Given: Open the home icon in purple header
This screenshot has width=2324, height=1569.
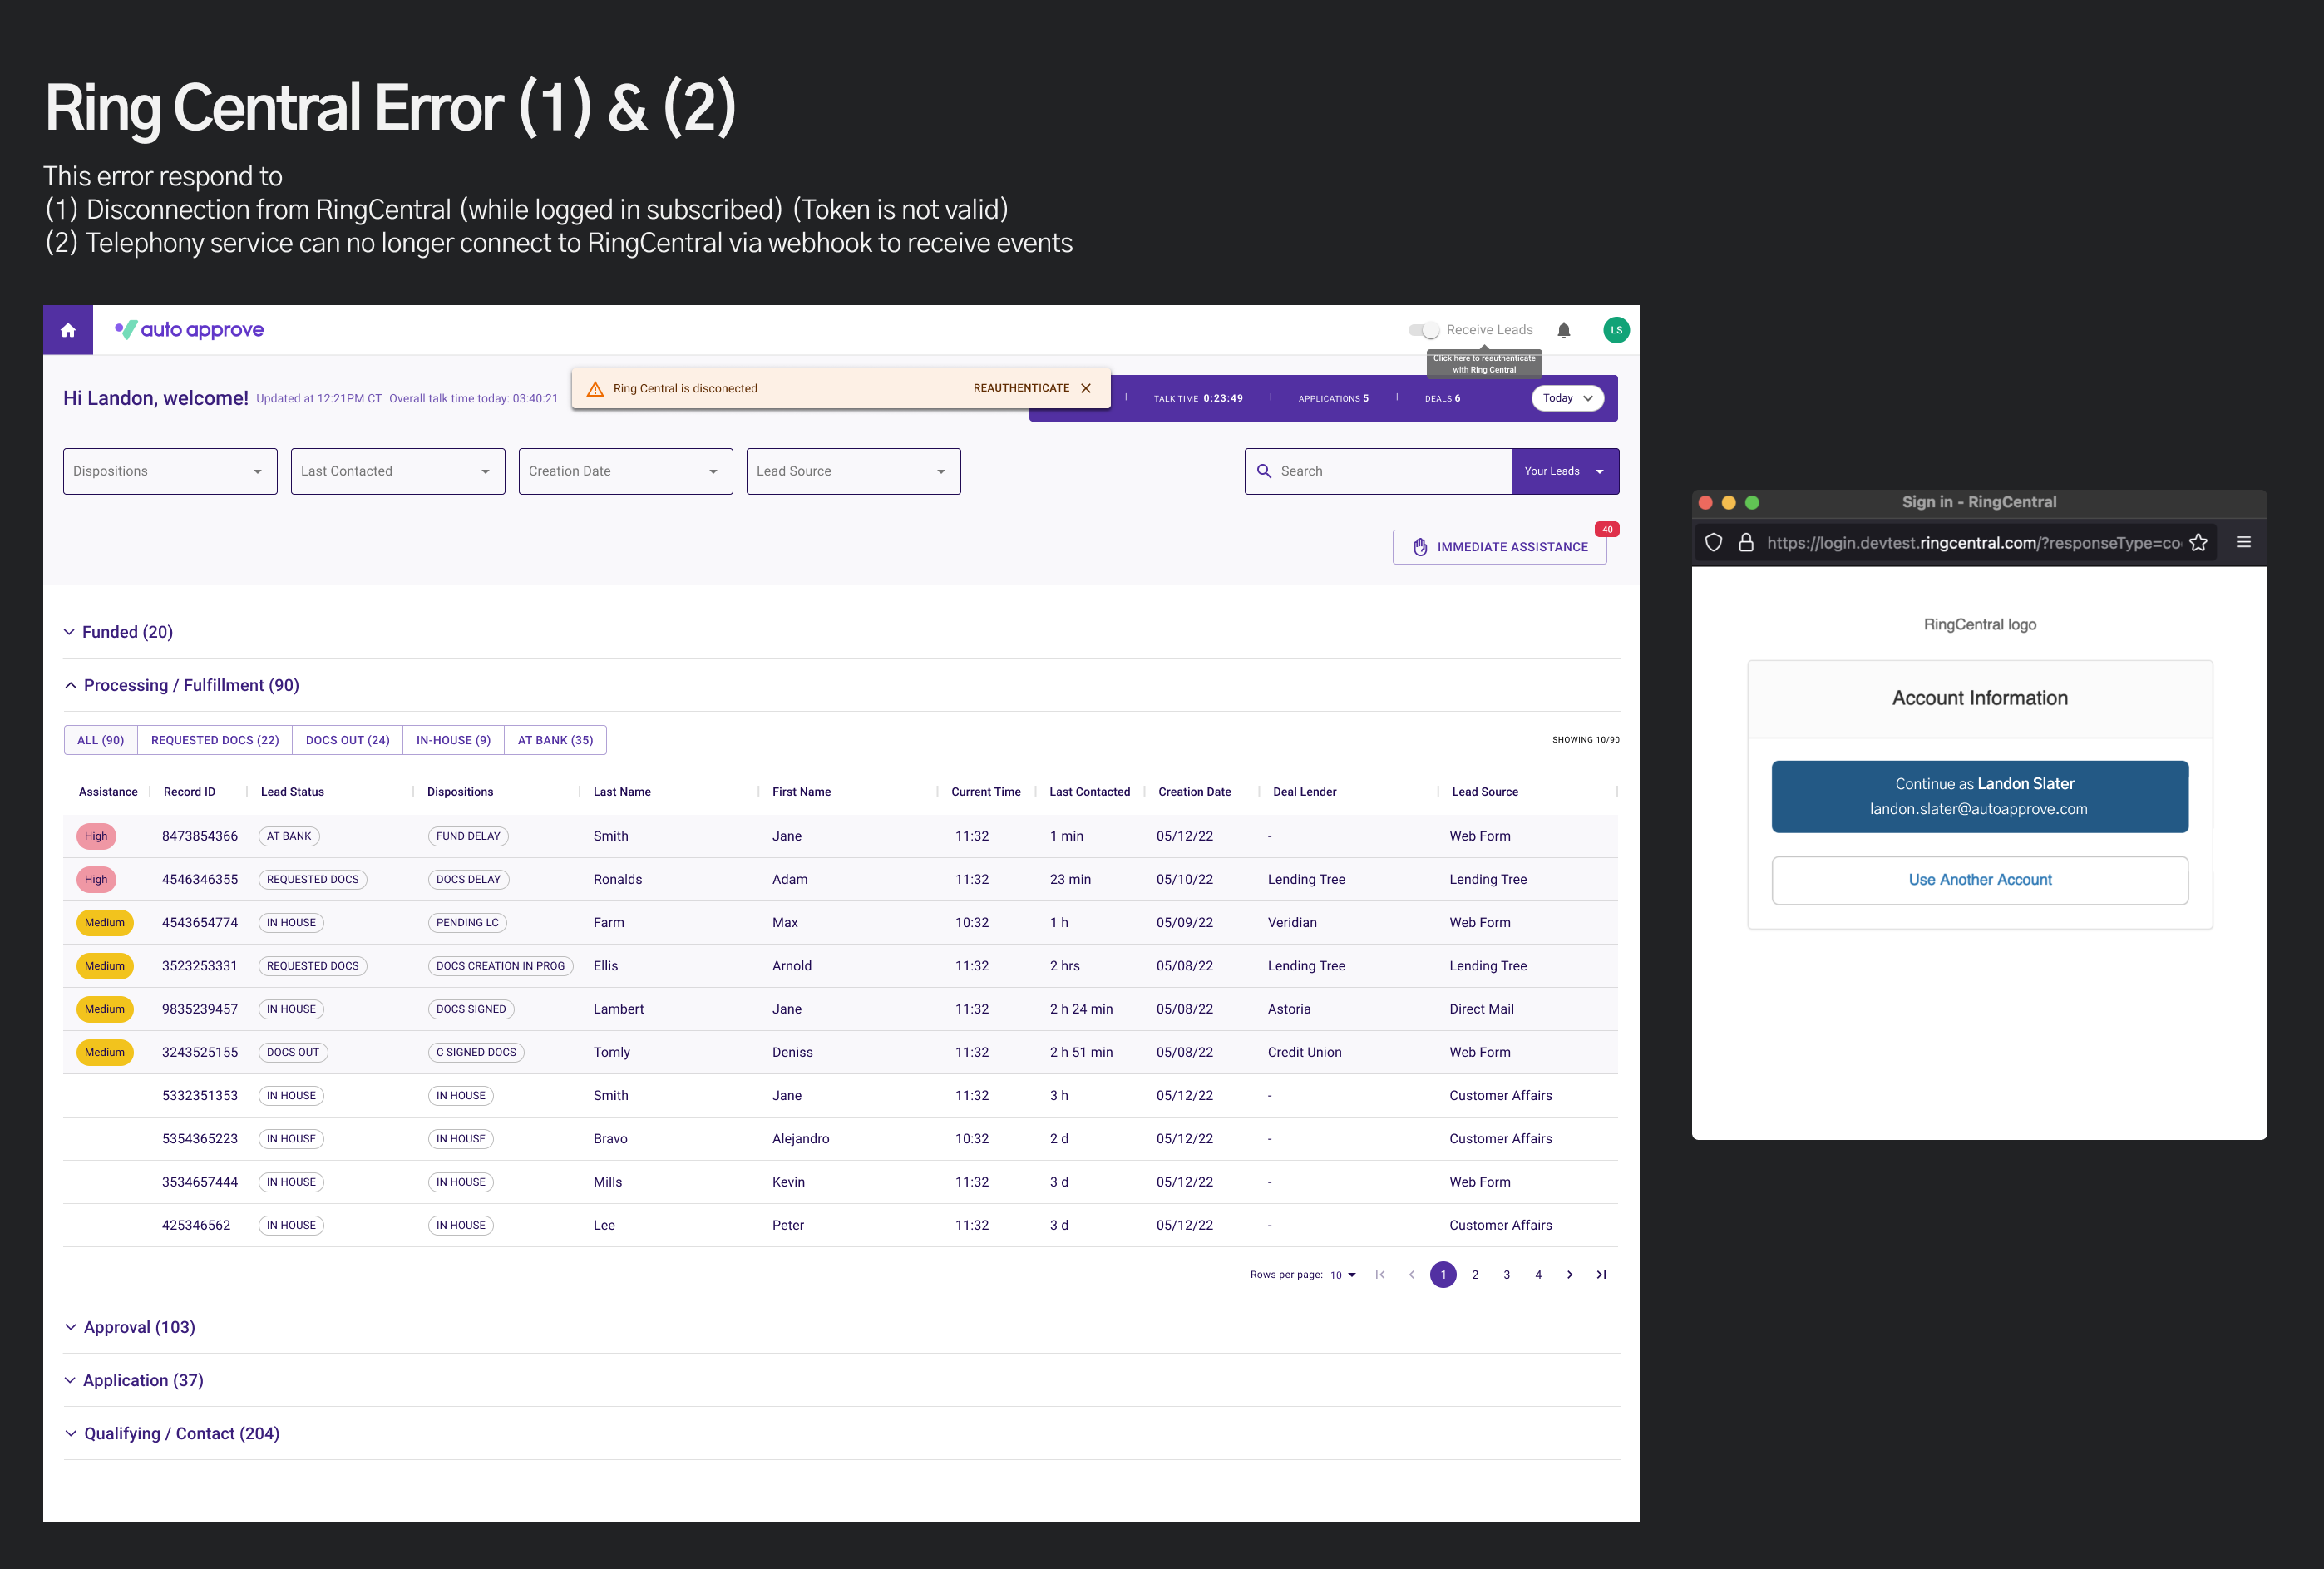Looking at the screenshot, I should (x=68, y=330).
